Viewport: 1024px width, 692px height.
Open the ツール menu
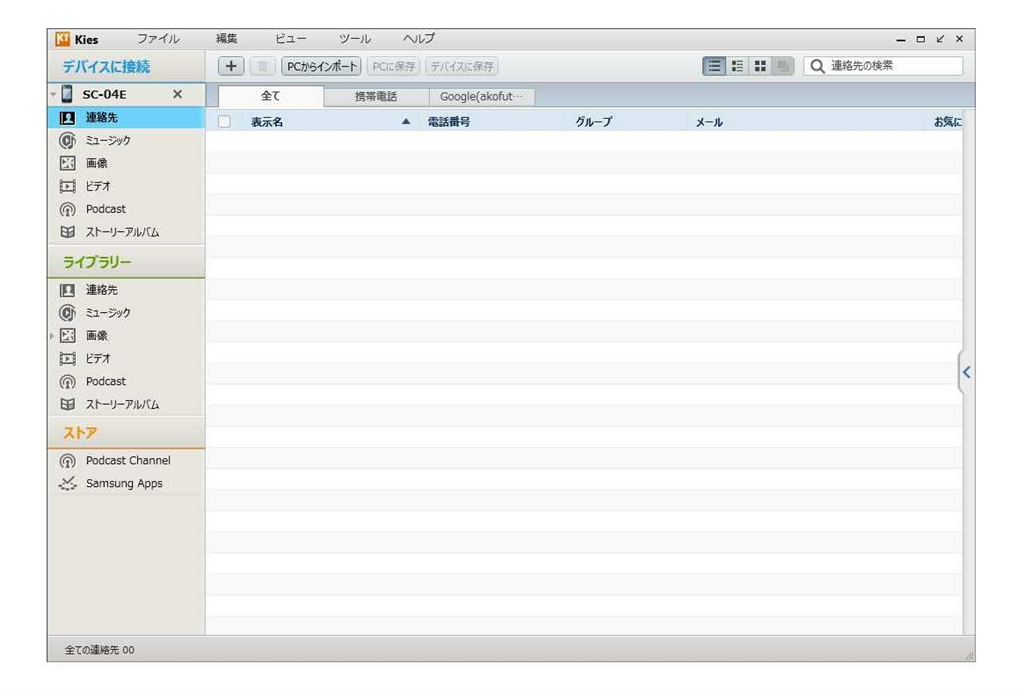pos(355,39)
